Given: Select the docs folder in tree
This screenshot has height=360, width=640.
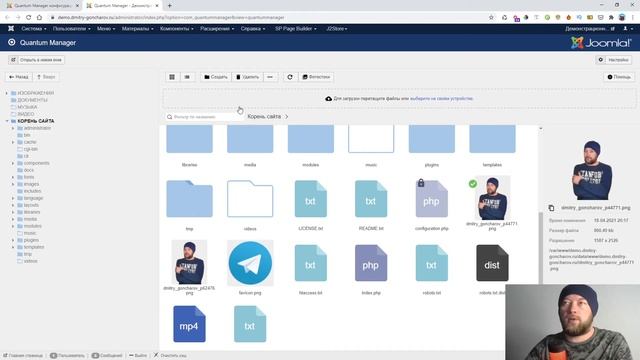Looking at the screenshot, I should pyautogui.click(x=29, y=170).
